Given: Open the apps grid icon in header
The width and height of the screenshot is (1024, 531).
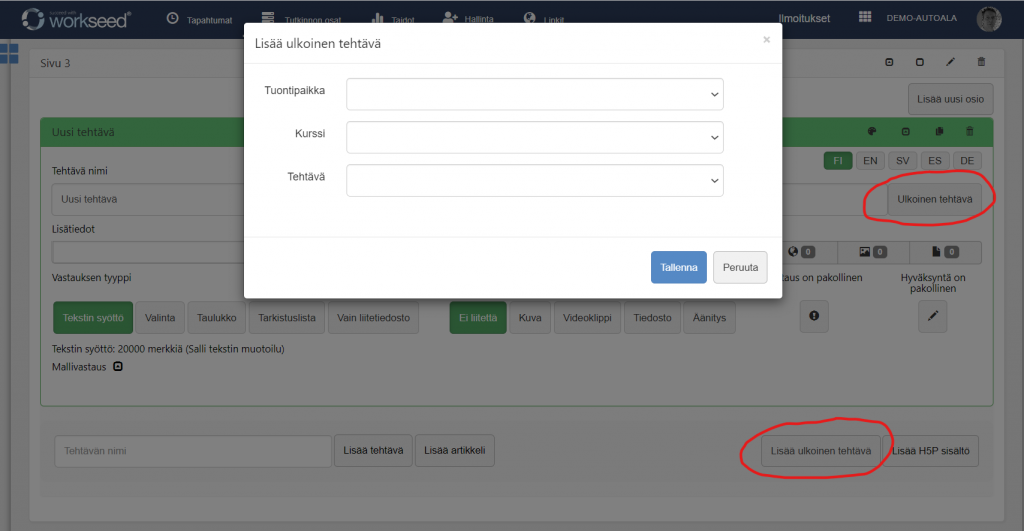Looking at the screenshot, I should pos(866,18).
